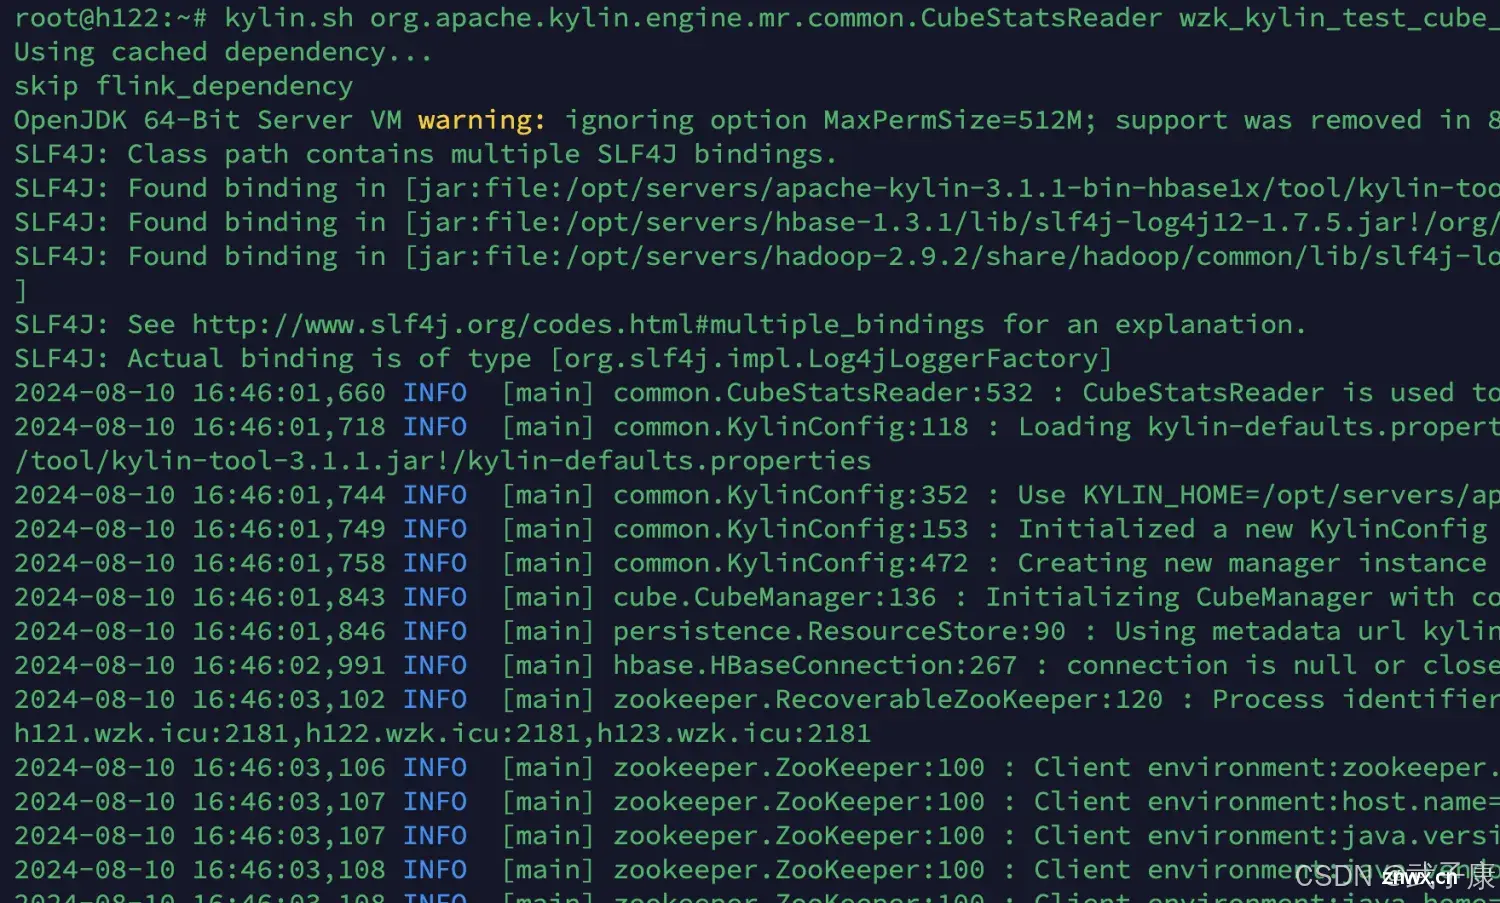Click "zookeeper.RecoverableZooKeeper:120" logger name

(x=888, y=699)
